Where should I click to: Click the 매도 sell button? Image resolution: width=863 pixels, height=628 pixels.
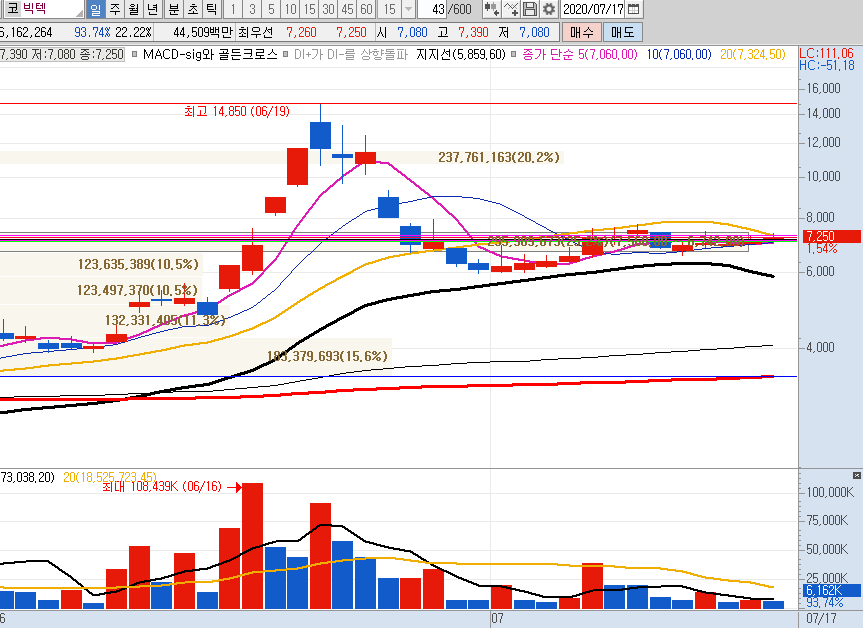tap(622, 32)
